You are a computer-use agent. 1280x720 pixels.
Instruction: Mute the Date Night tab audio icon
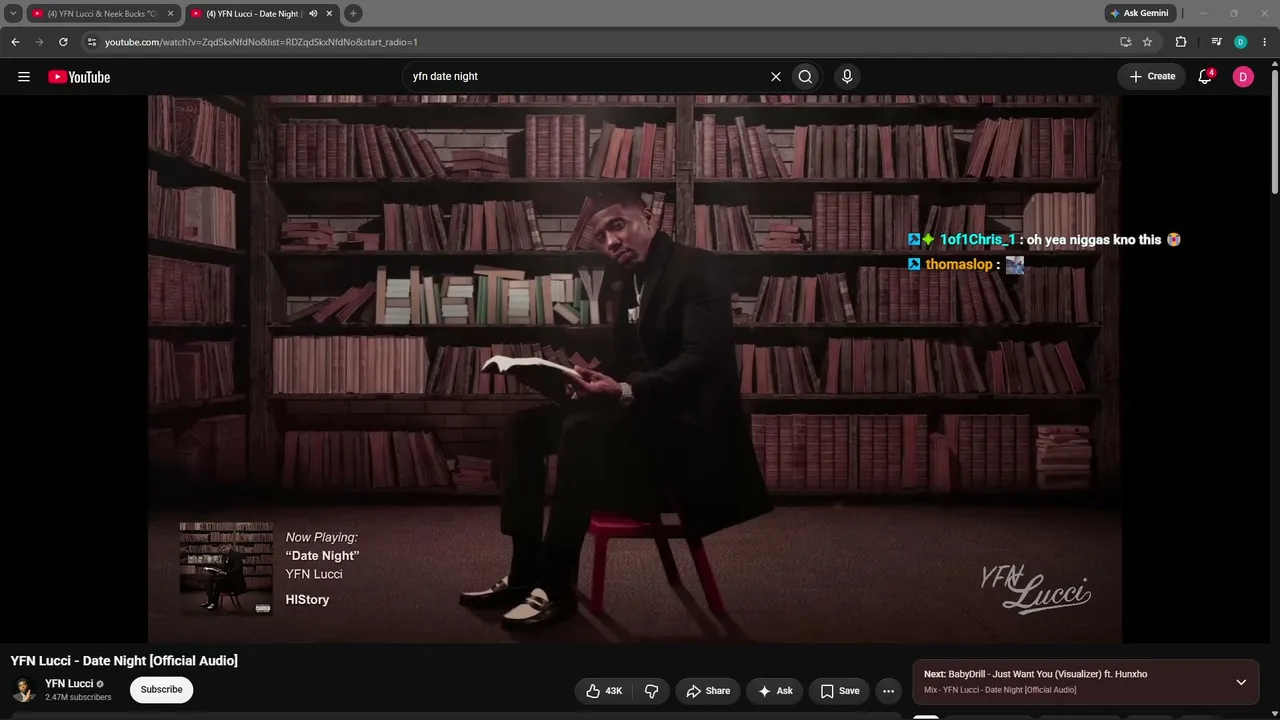pos(313,14)
